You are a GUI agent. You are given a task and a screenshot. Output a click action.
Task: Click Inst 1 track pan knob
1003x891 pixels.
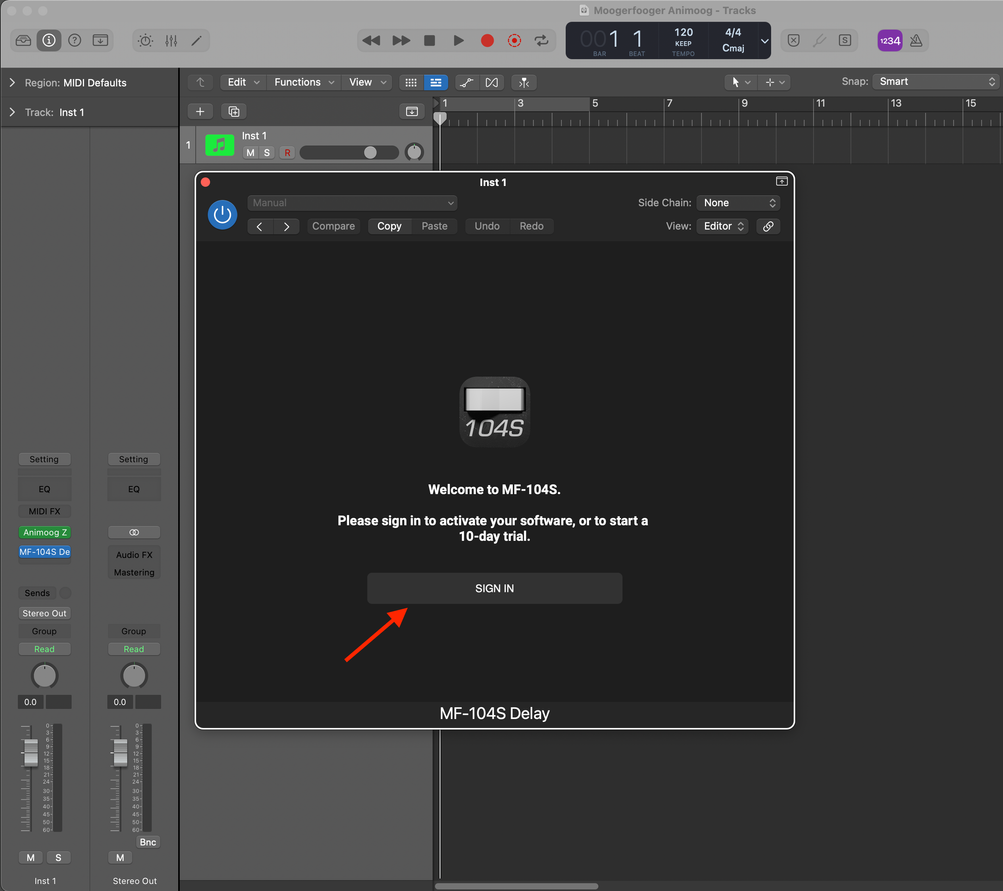point(415,152)
